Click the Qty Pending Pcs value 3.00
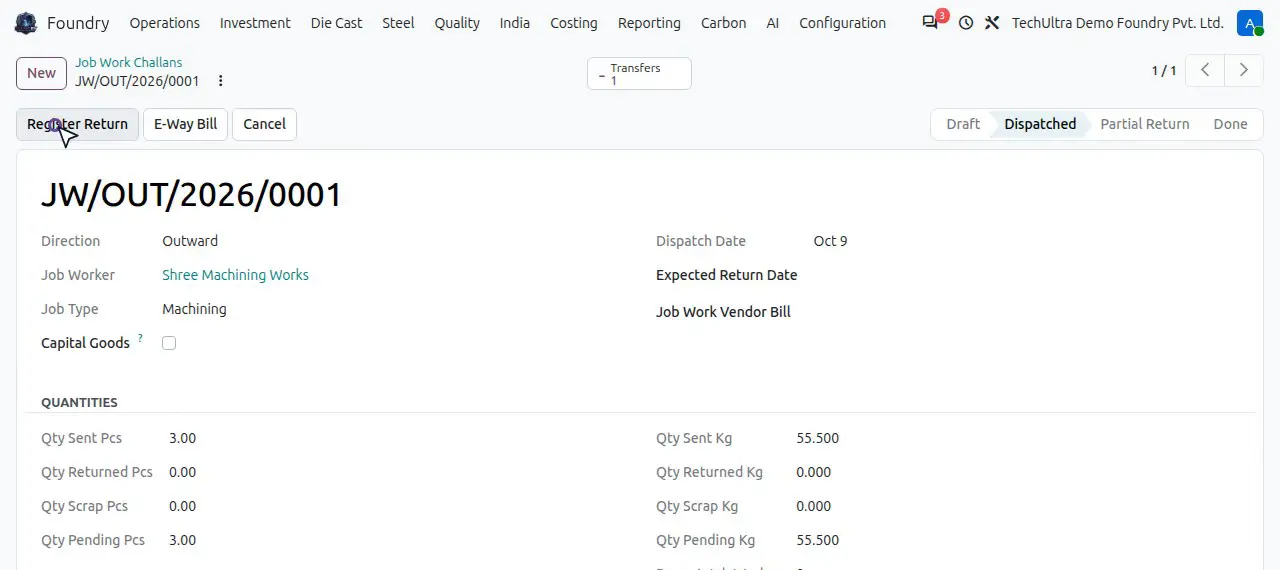Image resolution: width=1280 pixels, height=570 pixels. (x=182, y=540)
